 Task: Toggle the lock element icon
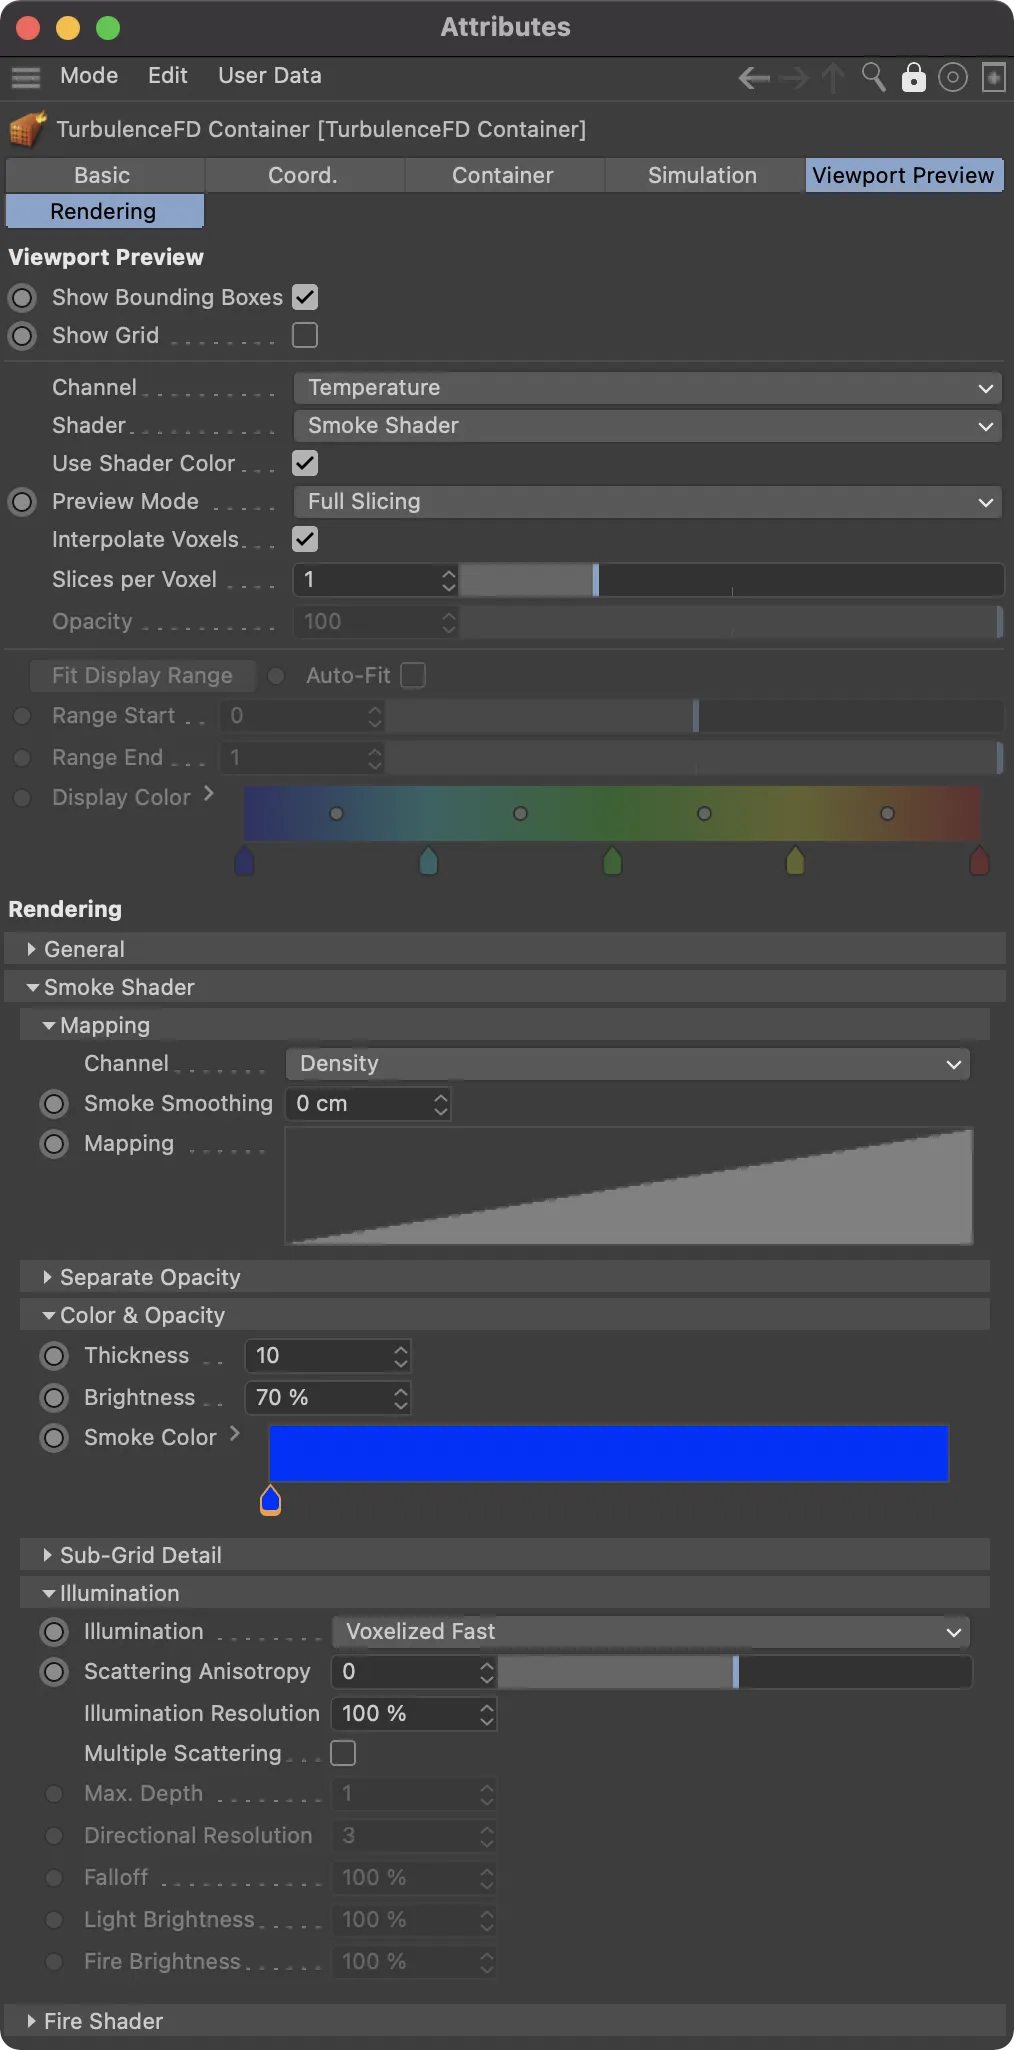(x=913, y=77)
